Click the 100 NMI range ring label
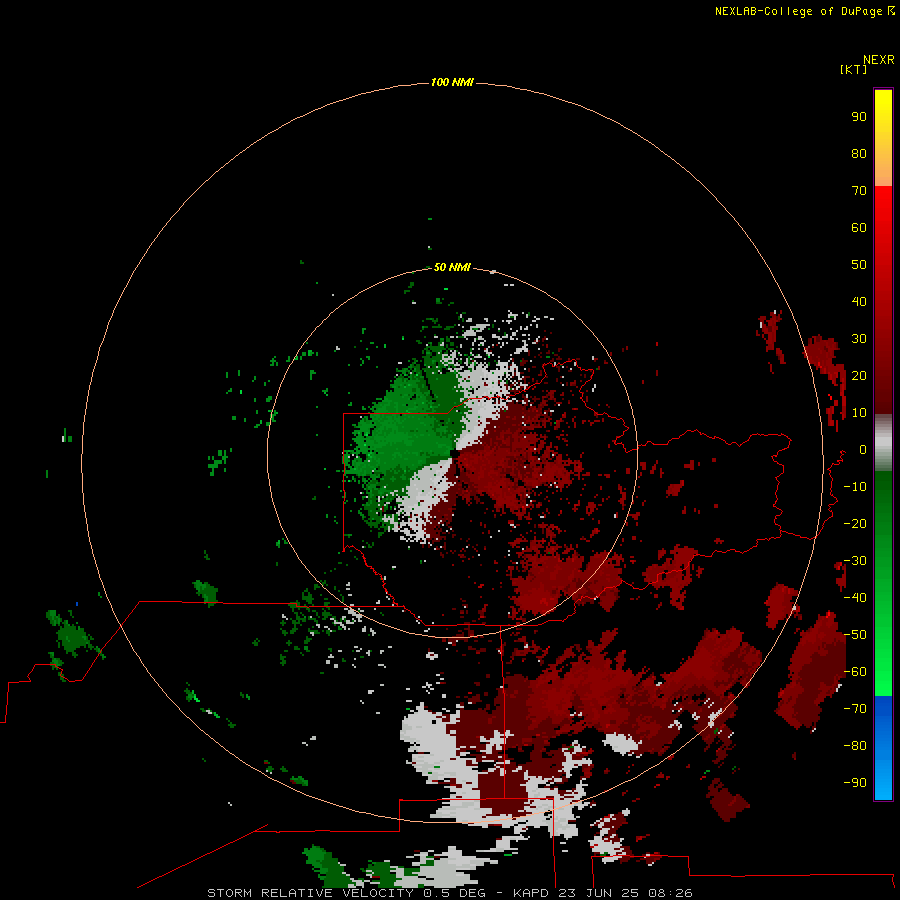 coord(452,82)
